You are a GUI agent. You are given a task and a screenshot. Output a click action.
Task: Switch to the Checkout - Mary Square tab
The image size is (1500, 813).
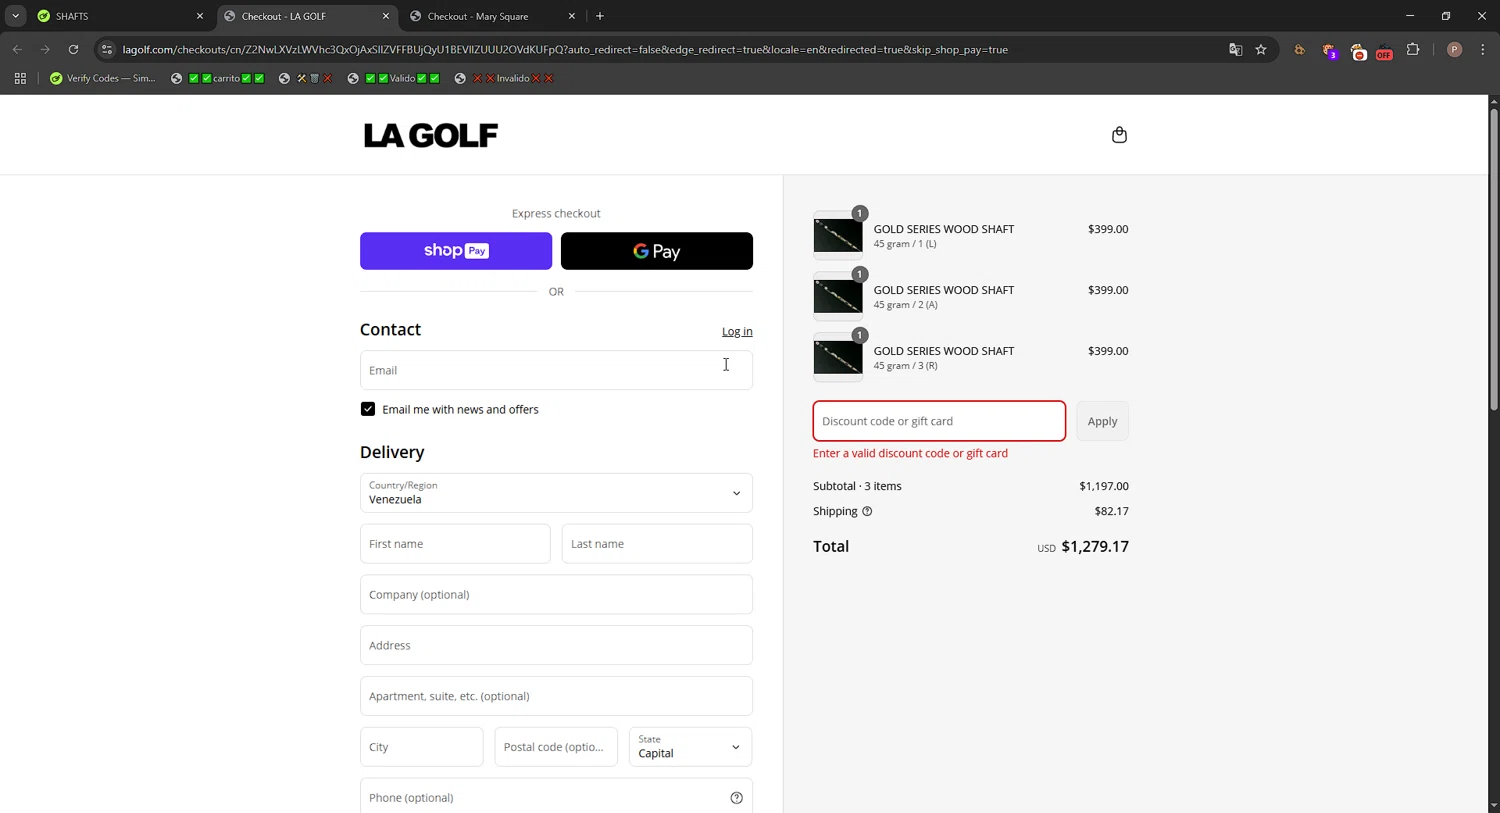coord(491,16)
